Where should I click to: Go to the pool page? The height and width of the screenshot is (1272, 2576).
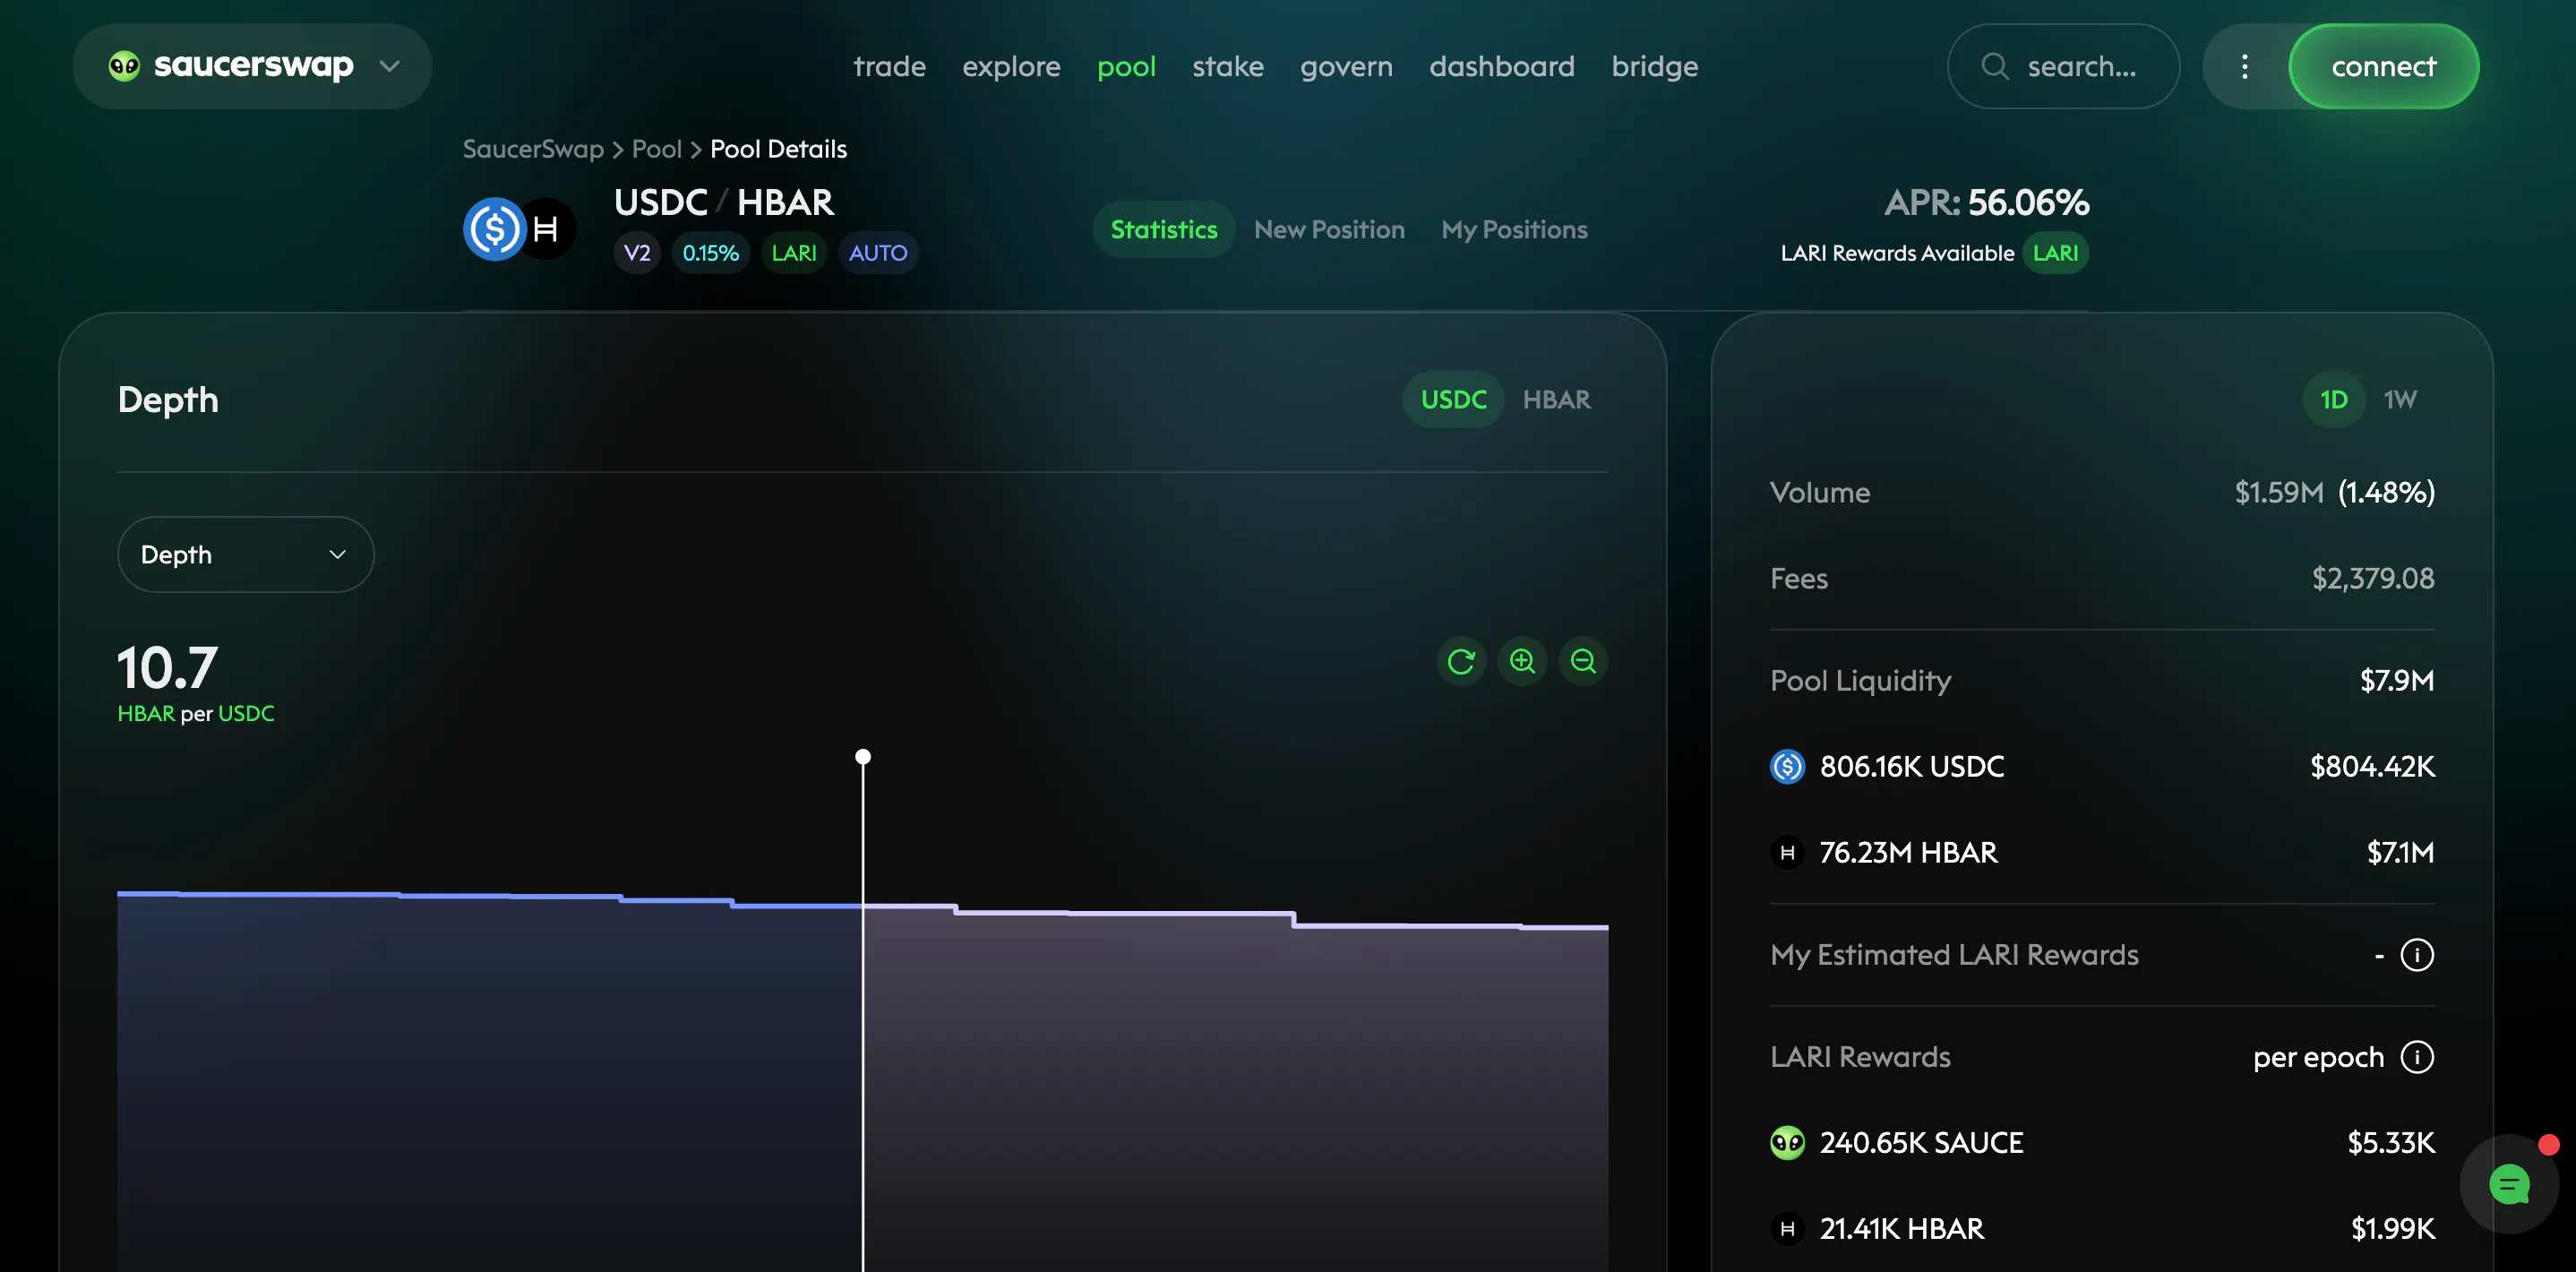tap(1126, 66)
